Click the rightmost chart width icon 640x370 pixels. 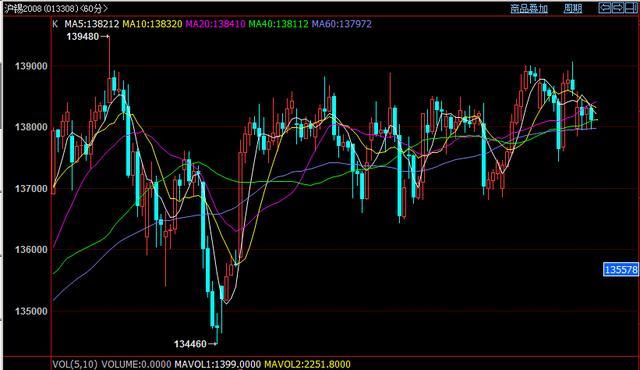point(631,8)
